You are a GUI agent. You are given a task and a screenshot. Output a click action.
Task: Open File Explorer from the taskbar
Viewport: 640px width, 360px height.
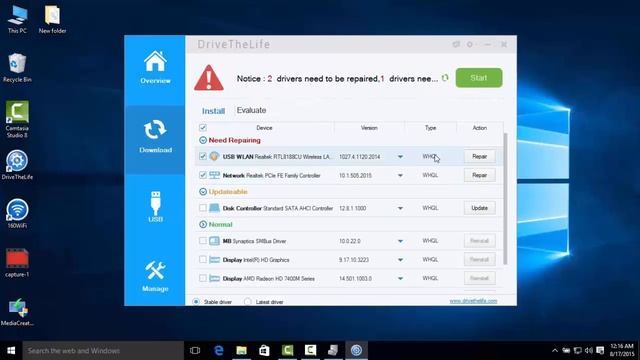pyautogui.click(x=242, y=350)
